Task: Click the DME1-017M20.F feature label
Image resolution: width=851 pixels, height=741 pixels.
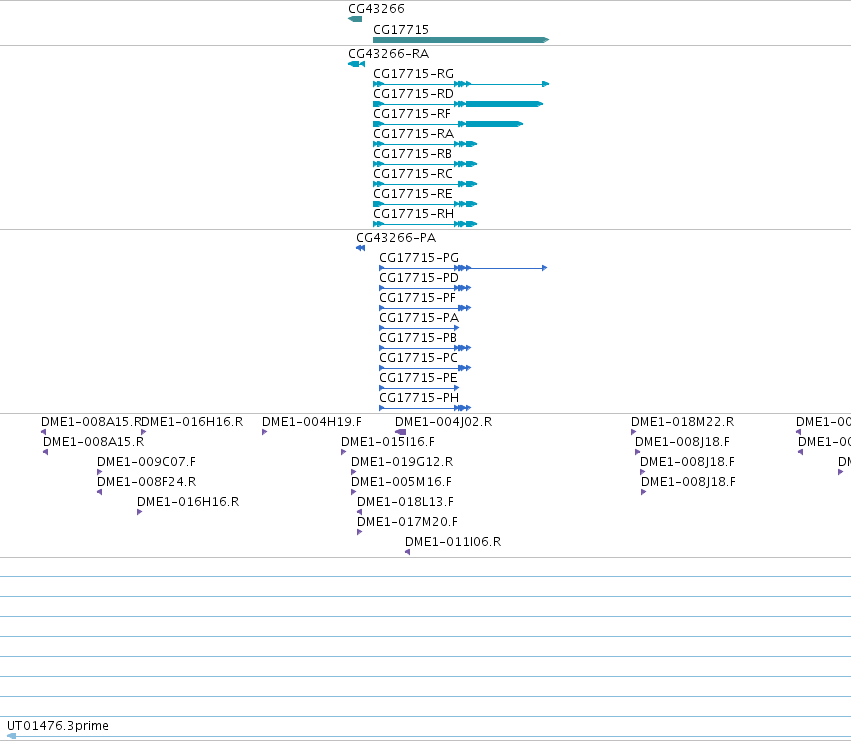Action: 408,523
